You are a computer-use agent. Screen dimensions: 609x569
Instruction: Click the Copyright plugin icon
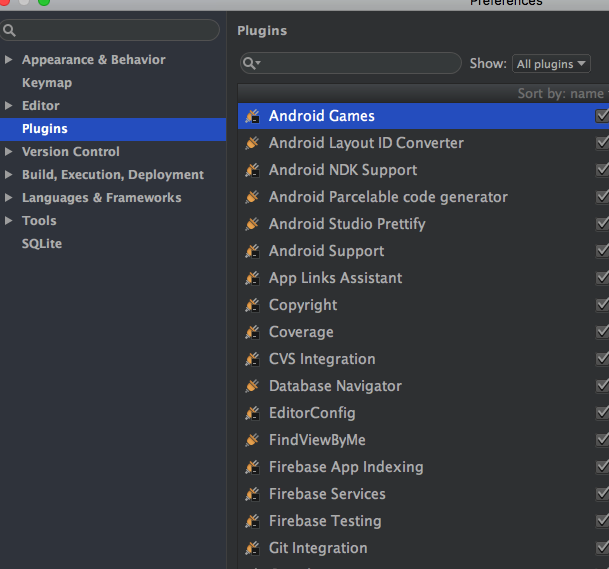click(252, 305)
